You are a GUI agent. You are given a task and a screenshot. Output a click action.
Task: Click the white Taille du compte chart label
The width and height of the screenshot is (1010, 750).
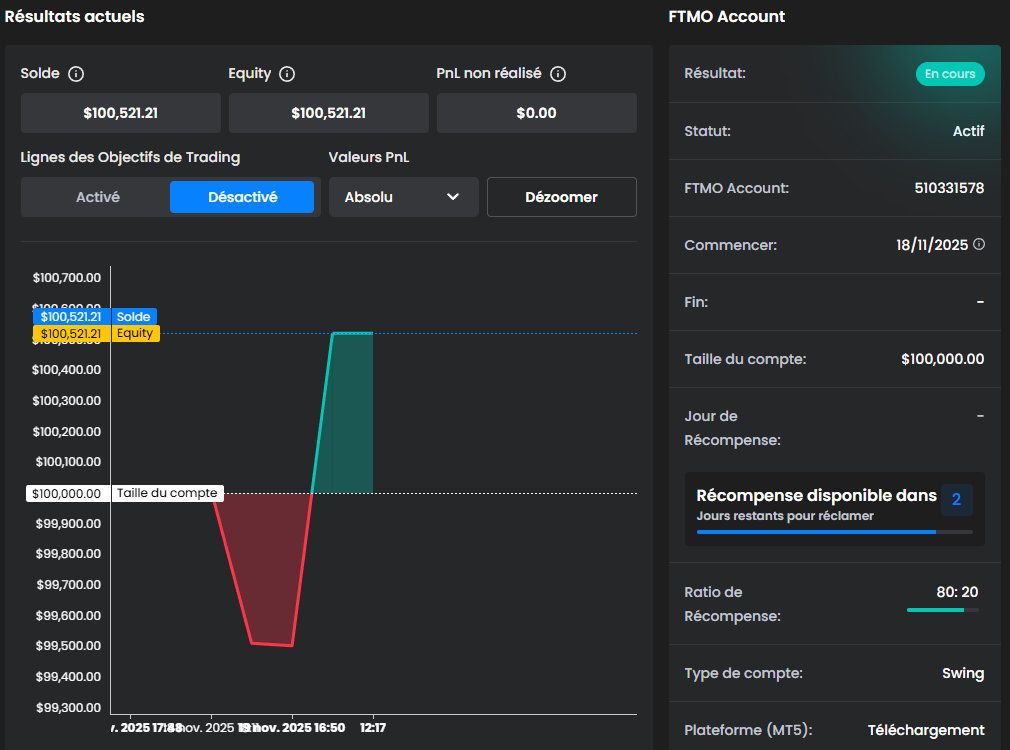[166, 493]
